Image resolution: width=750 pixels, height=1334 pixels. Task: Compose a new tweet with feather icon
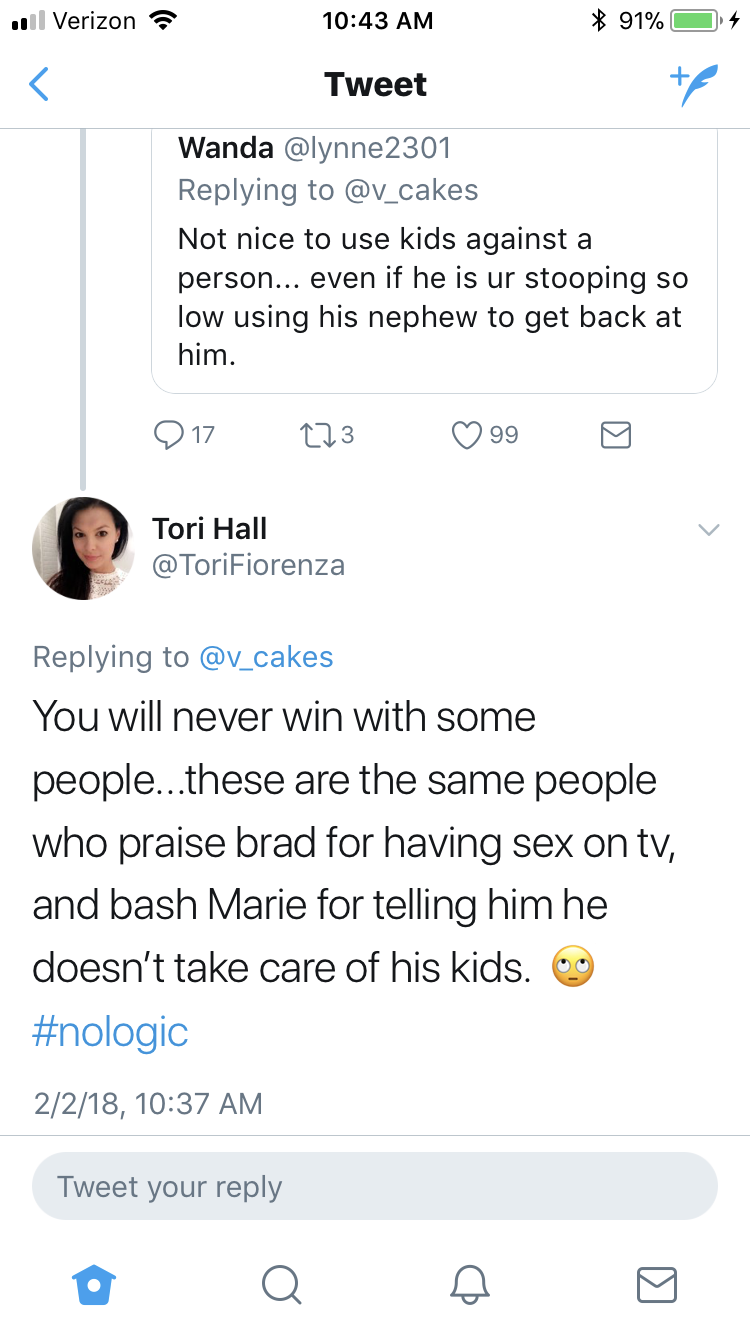693,85
